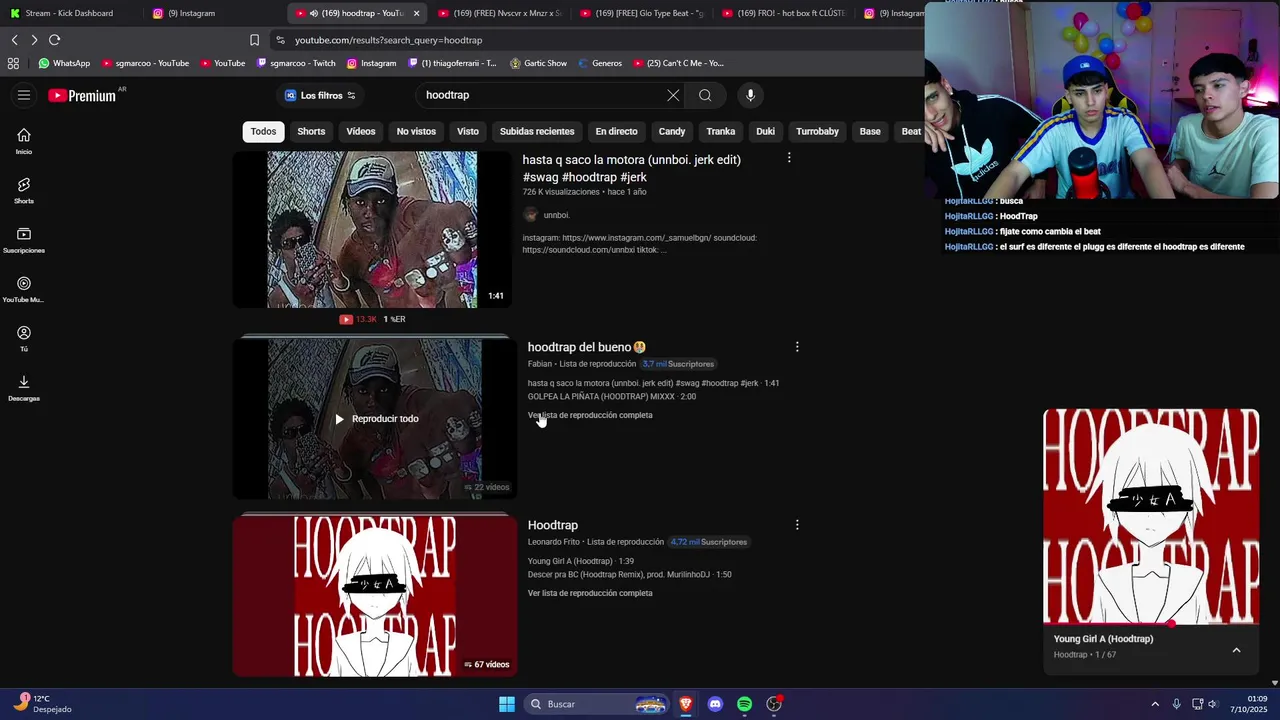1280x720 pixels.
Task: Select the Todos filter chip
Action: pos(263,131)
